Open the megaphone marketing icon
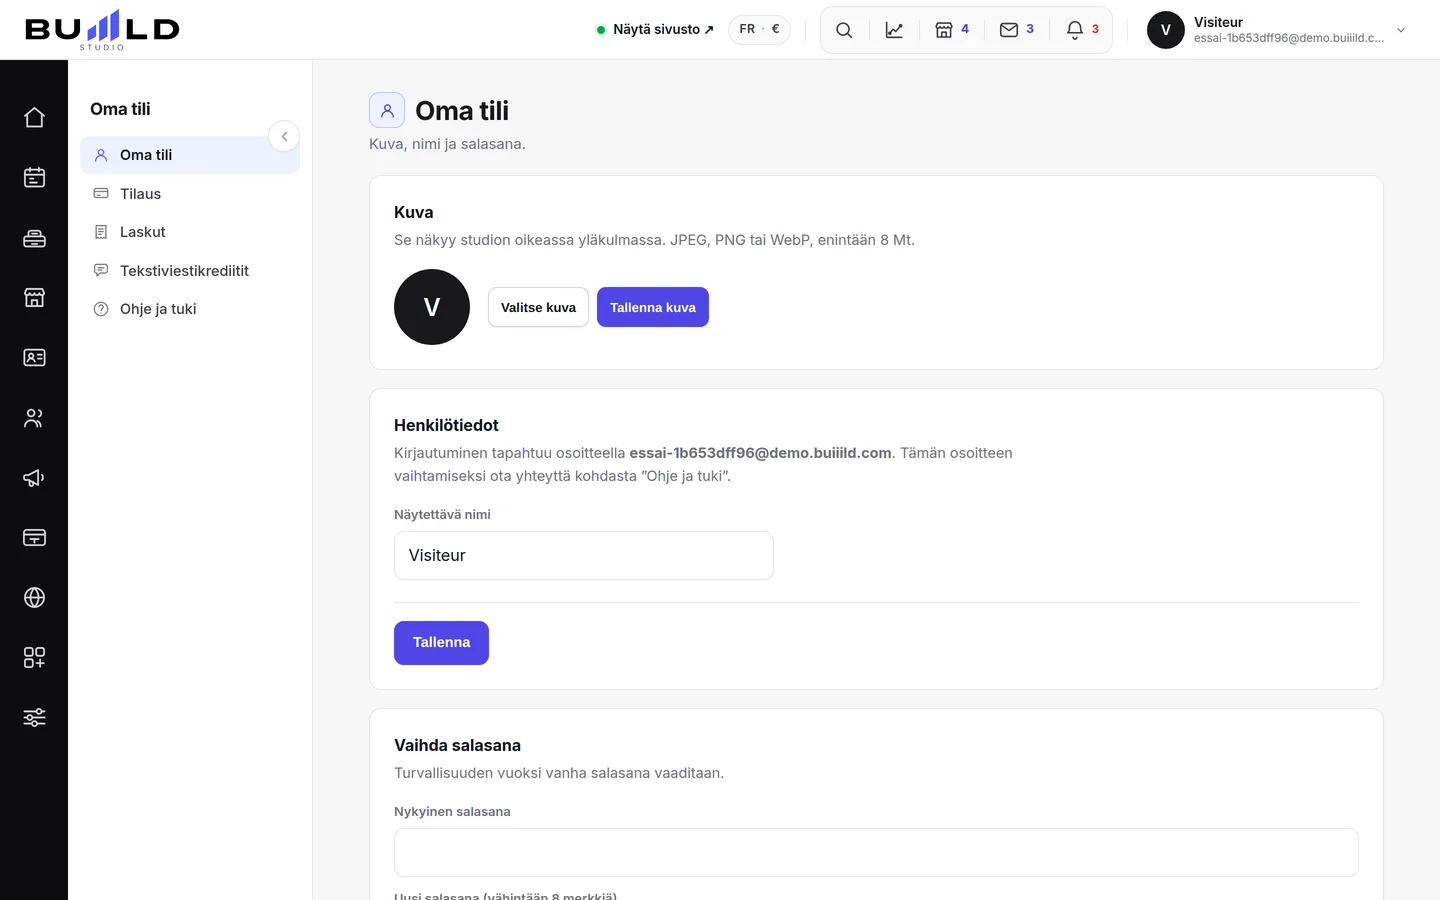The height and width of the screenshot is (900, 1440). pyautogui.click(x=34, y=478)
